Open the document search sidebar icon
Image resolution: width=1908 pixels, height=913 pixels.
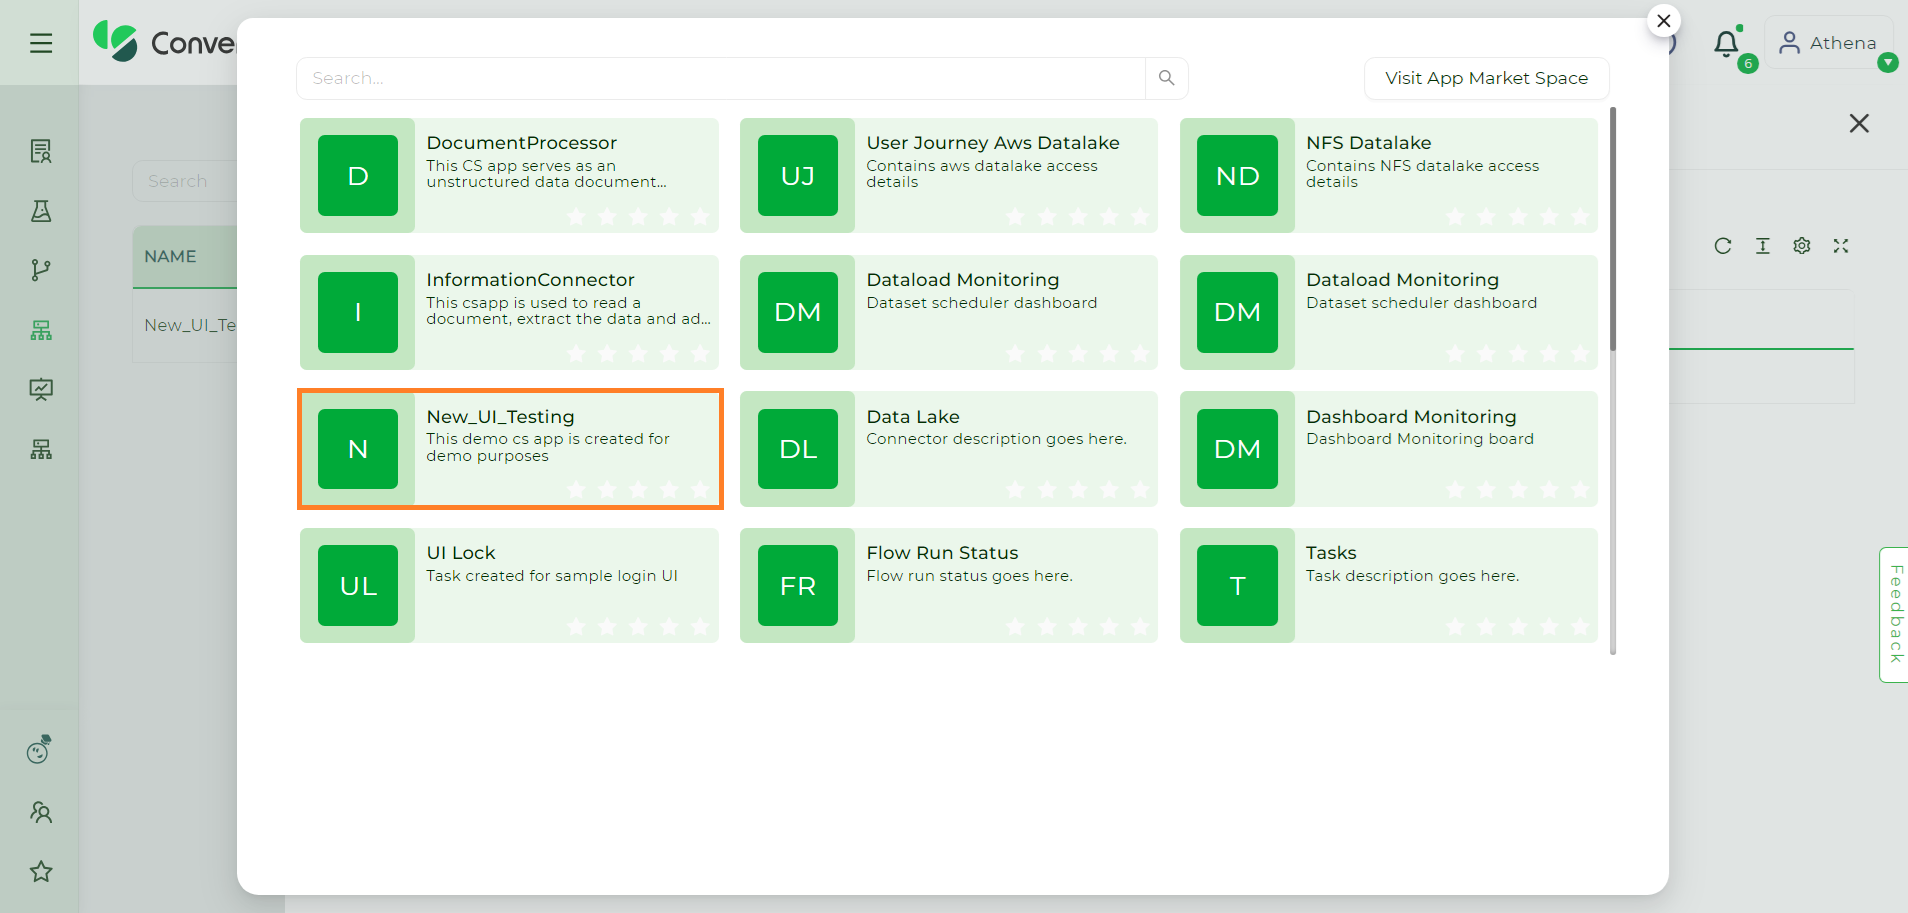41,151
